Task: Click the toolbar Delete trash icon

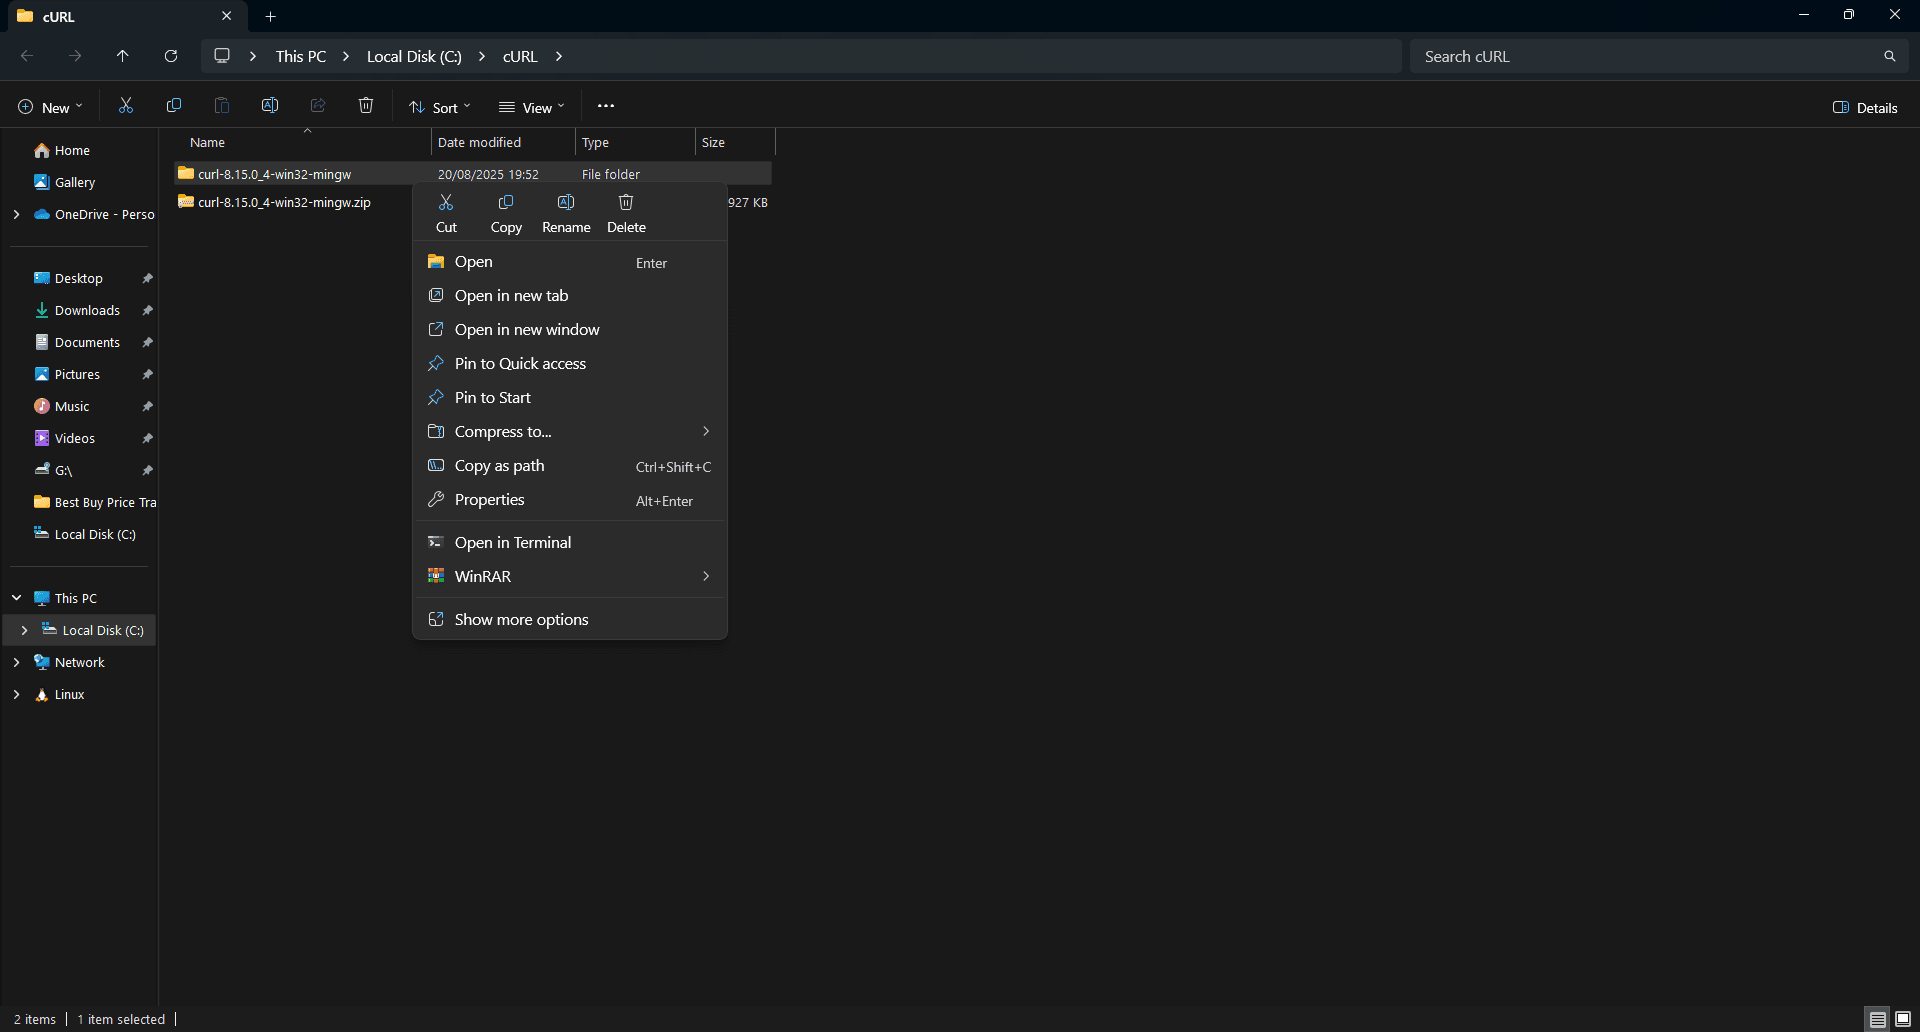Action: [366, 106]
